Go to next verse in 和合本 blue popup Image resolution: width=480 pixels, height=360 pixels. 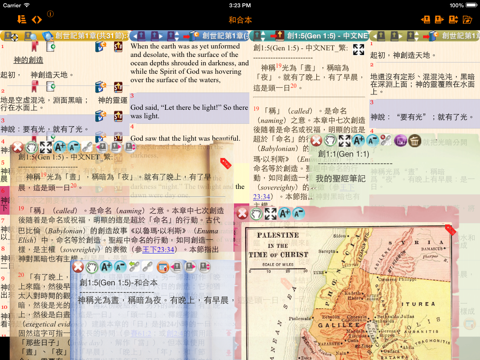coord(190,267)
